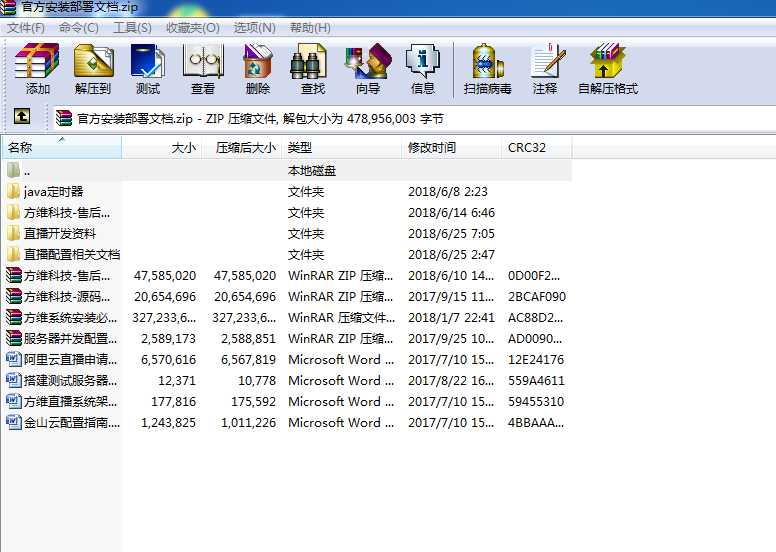Click the 本地磁盘 type cell
The image size is (776, 552).
point(312,171)
